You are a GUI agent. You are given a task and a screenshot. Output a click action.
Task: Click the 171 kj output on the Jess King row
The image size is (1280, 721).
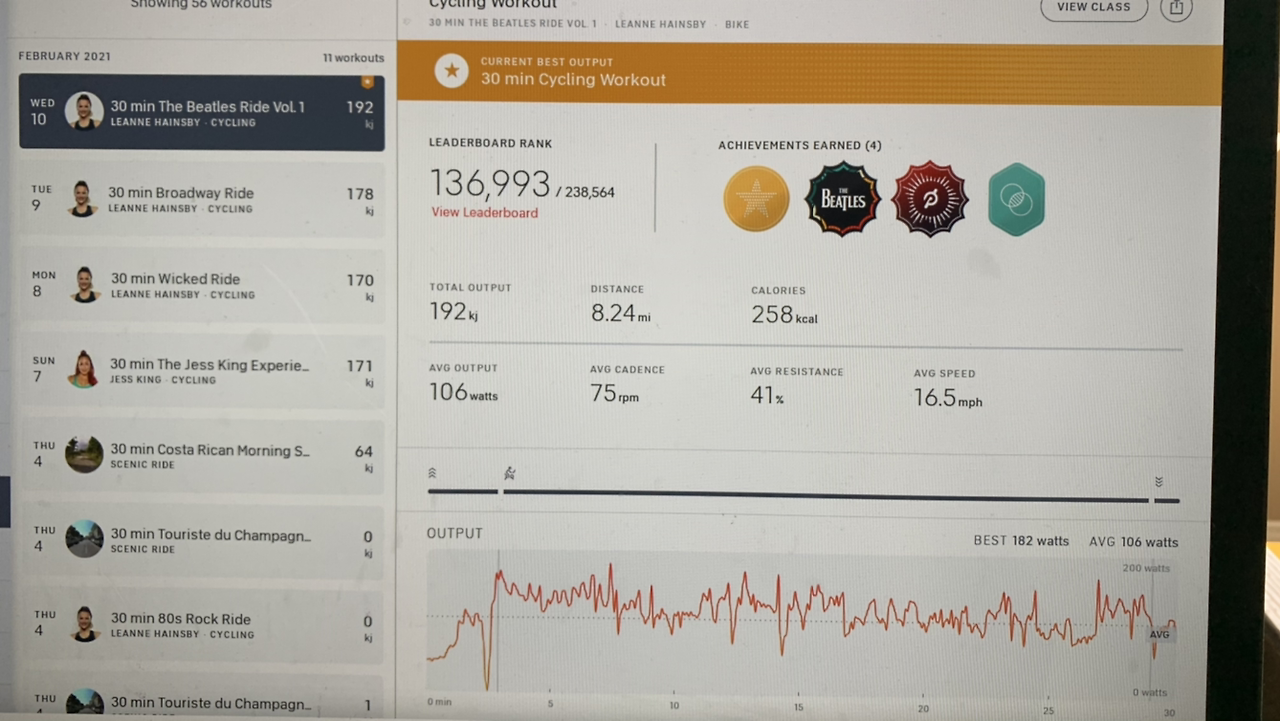point(360,371)
